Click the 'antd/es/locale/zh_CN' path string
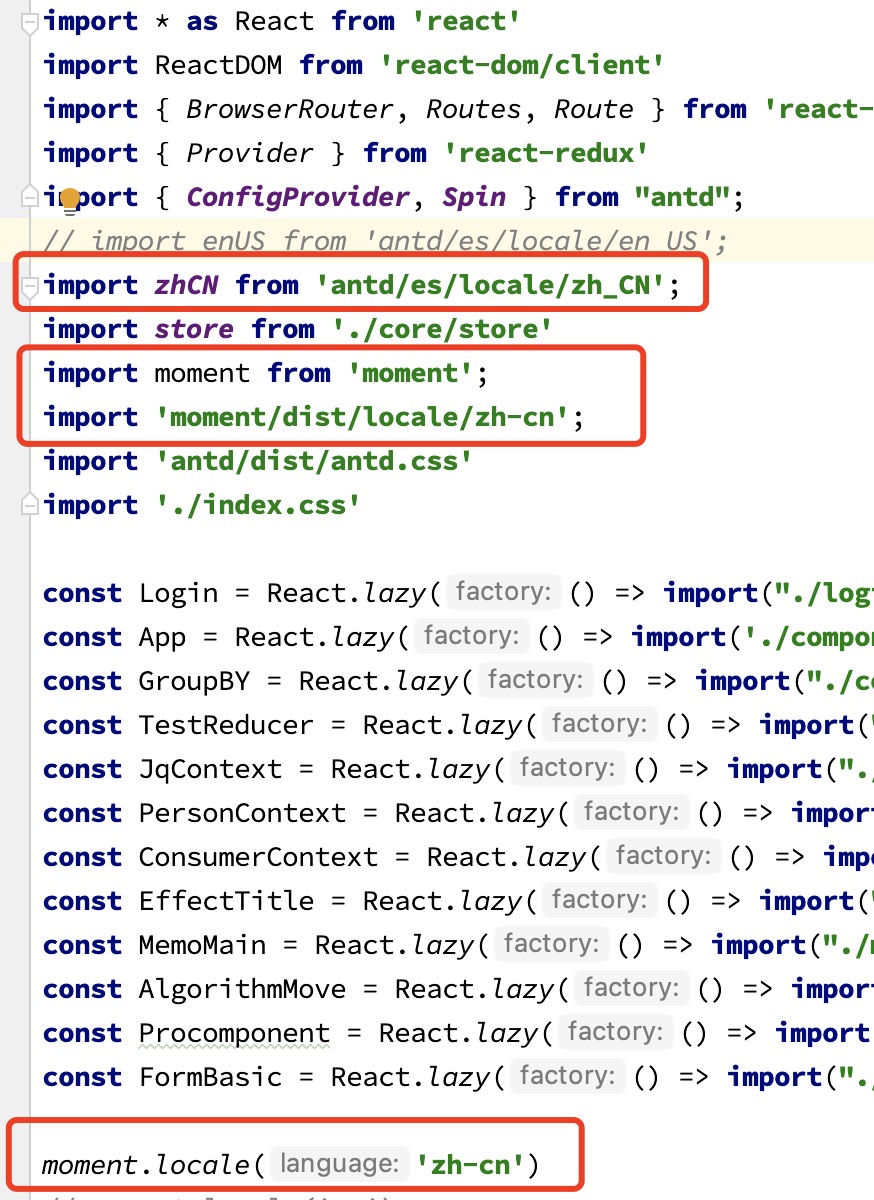874x1200 pixels. (x=490, y=285)
